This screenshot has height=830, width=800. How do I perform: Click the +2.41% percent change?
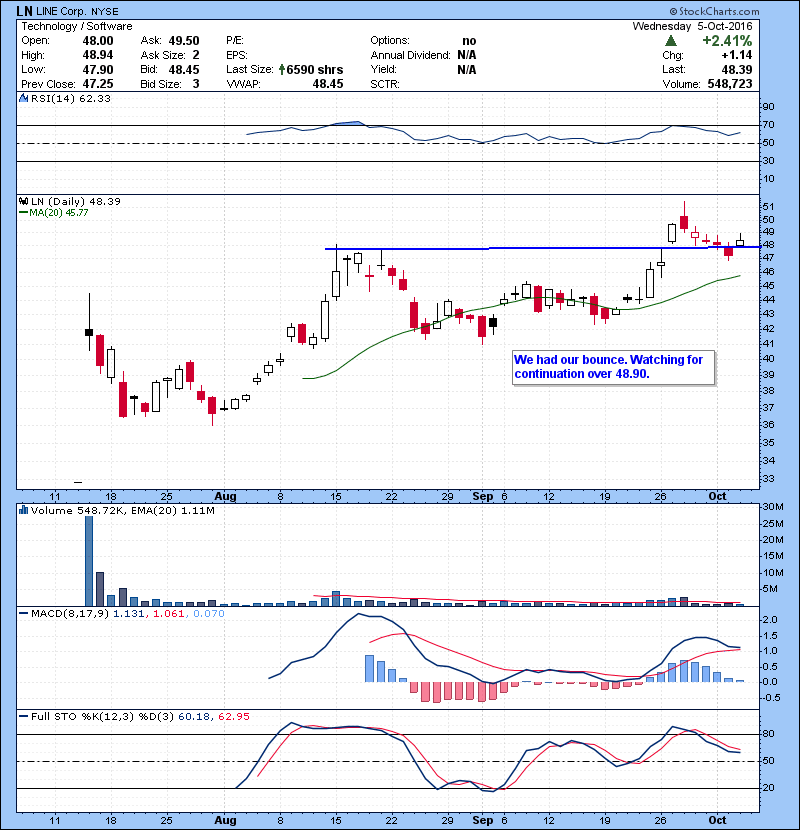coord(727,41)
